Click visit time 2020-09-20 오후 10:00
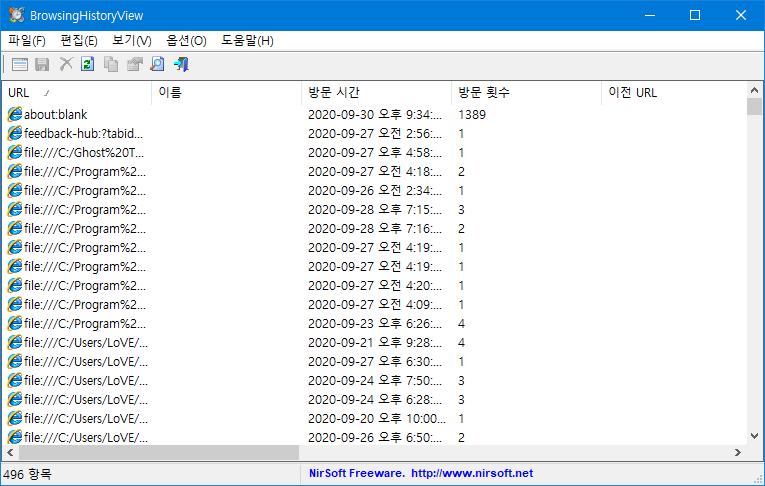The height and width of the screenshot is (486, 765). (x=377, y=419)
